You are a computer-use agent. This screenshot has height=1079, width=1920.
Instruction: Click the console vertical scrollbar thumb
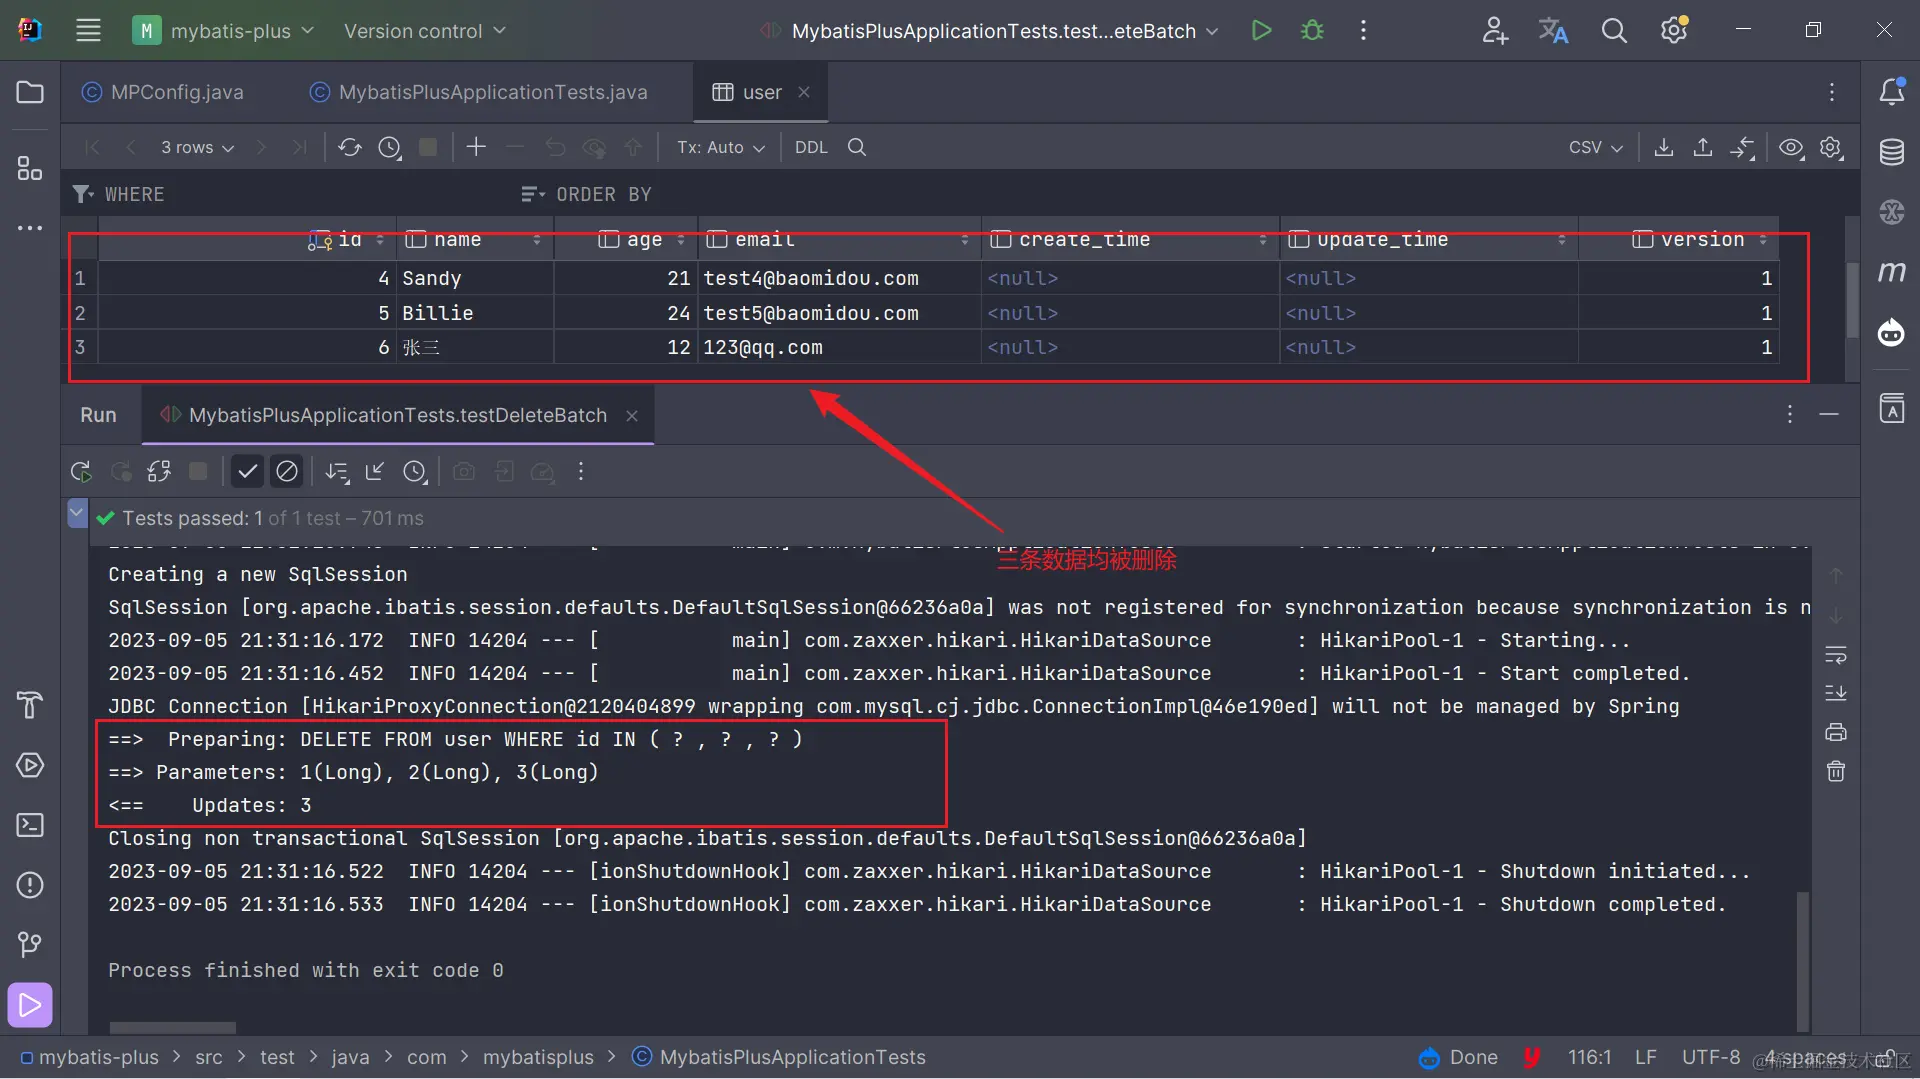point(1803,960)
